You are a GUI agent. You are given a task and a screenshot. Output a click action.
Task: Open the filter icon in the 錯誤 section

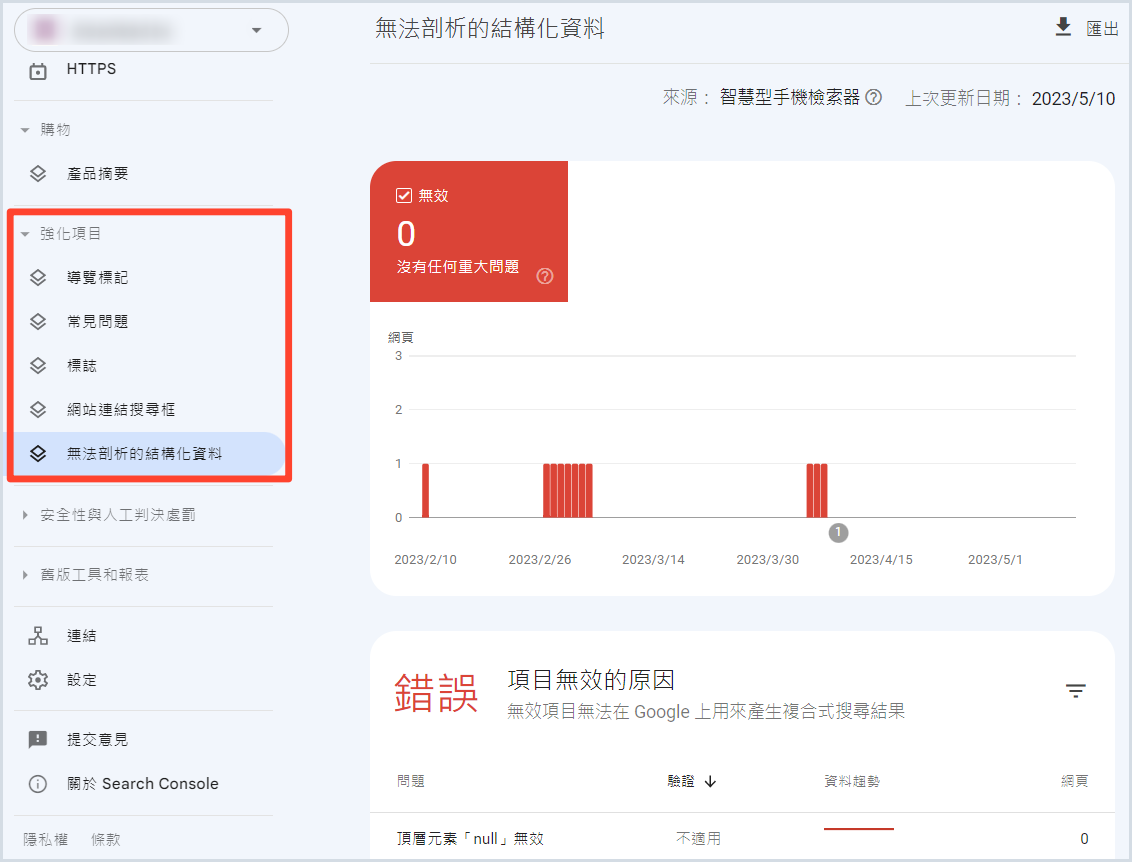(x=1075, y=691)
